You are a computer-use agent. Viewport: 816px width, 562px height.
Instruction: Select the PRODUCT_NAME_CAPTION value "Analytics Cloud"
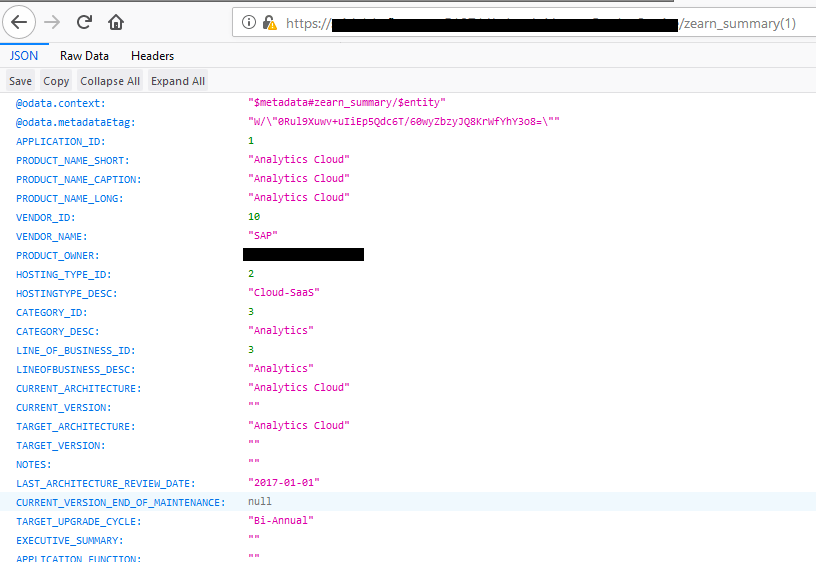(x=299, y=178)
